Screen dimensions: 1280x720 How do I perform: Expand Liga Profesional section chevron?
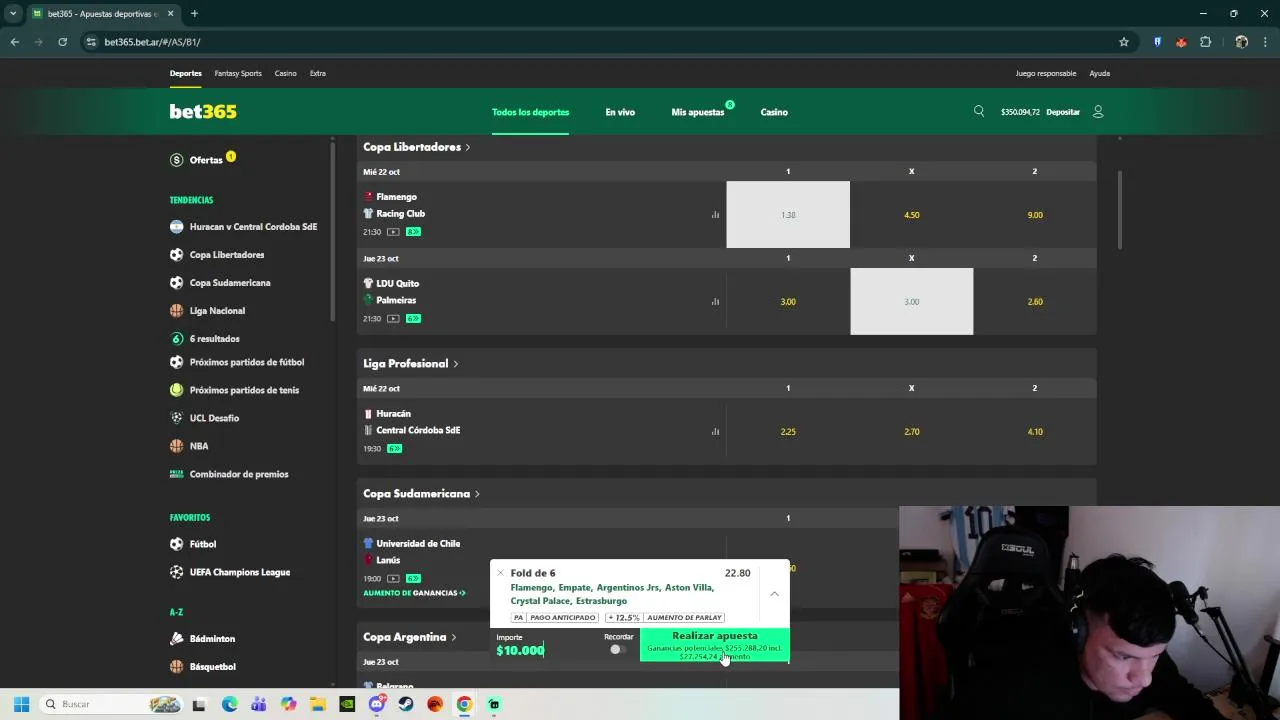point(455,364)
